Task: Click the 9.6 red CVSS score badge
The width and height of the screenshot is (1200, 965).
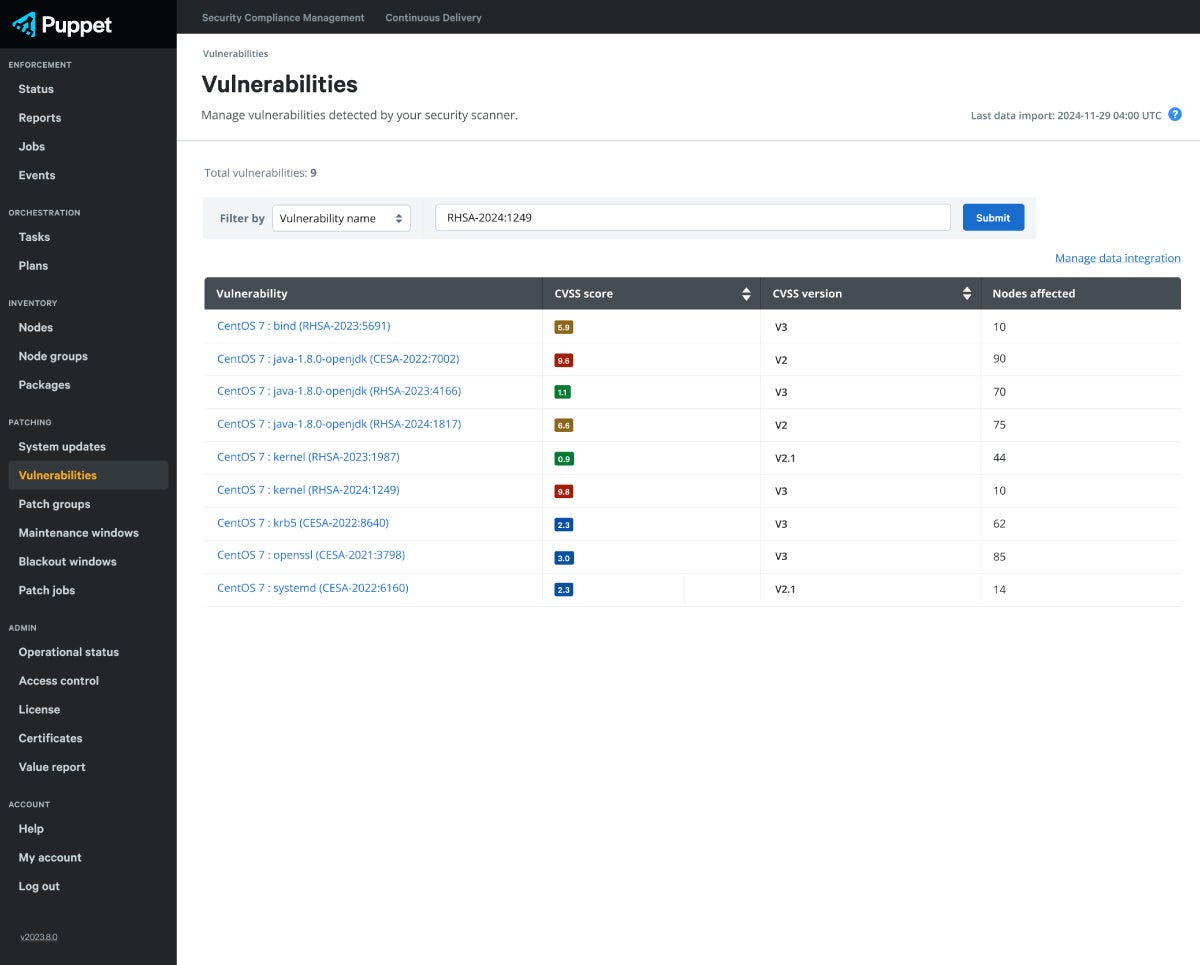Action: pyautogui.click(x=564, y=360)
